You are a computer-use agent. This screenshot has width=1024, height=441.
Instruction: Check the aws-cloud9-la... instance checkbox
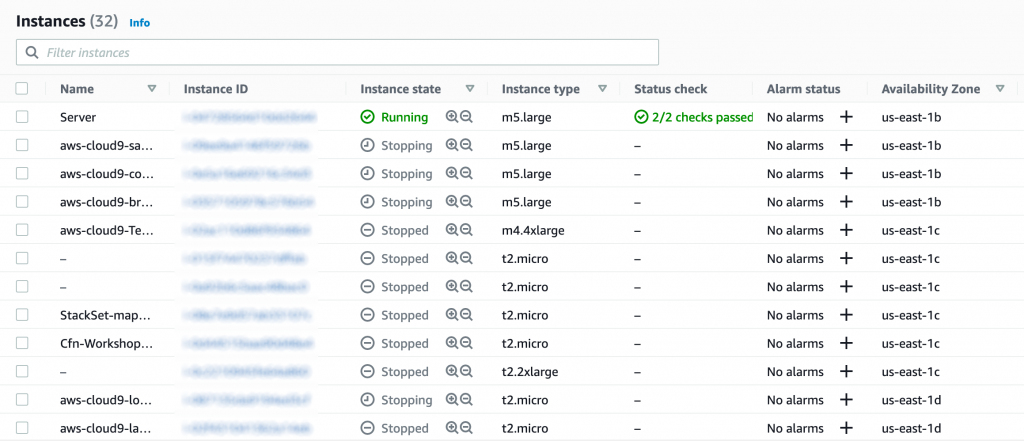22,428
